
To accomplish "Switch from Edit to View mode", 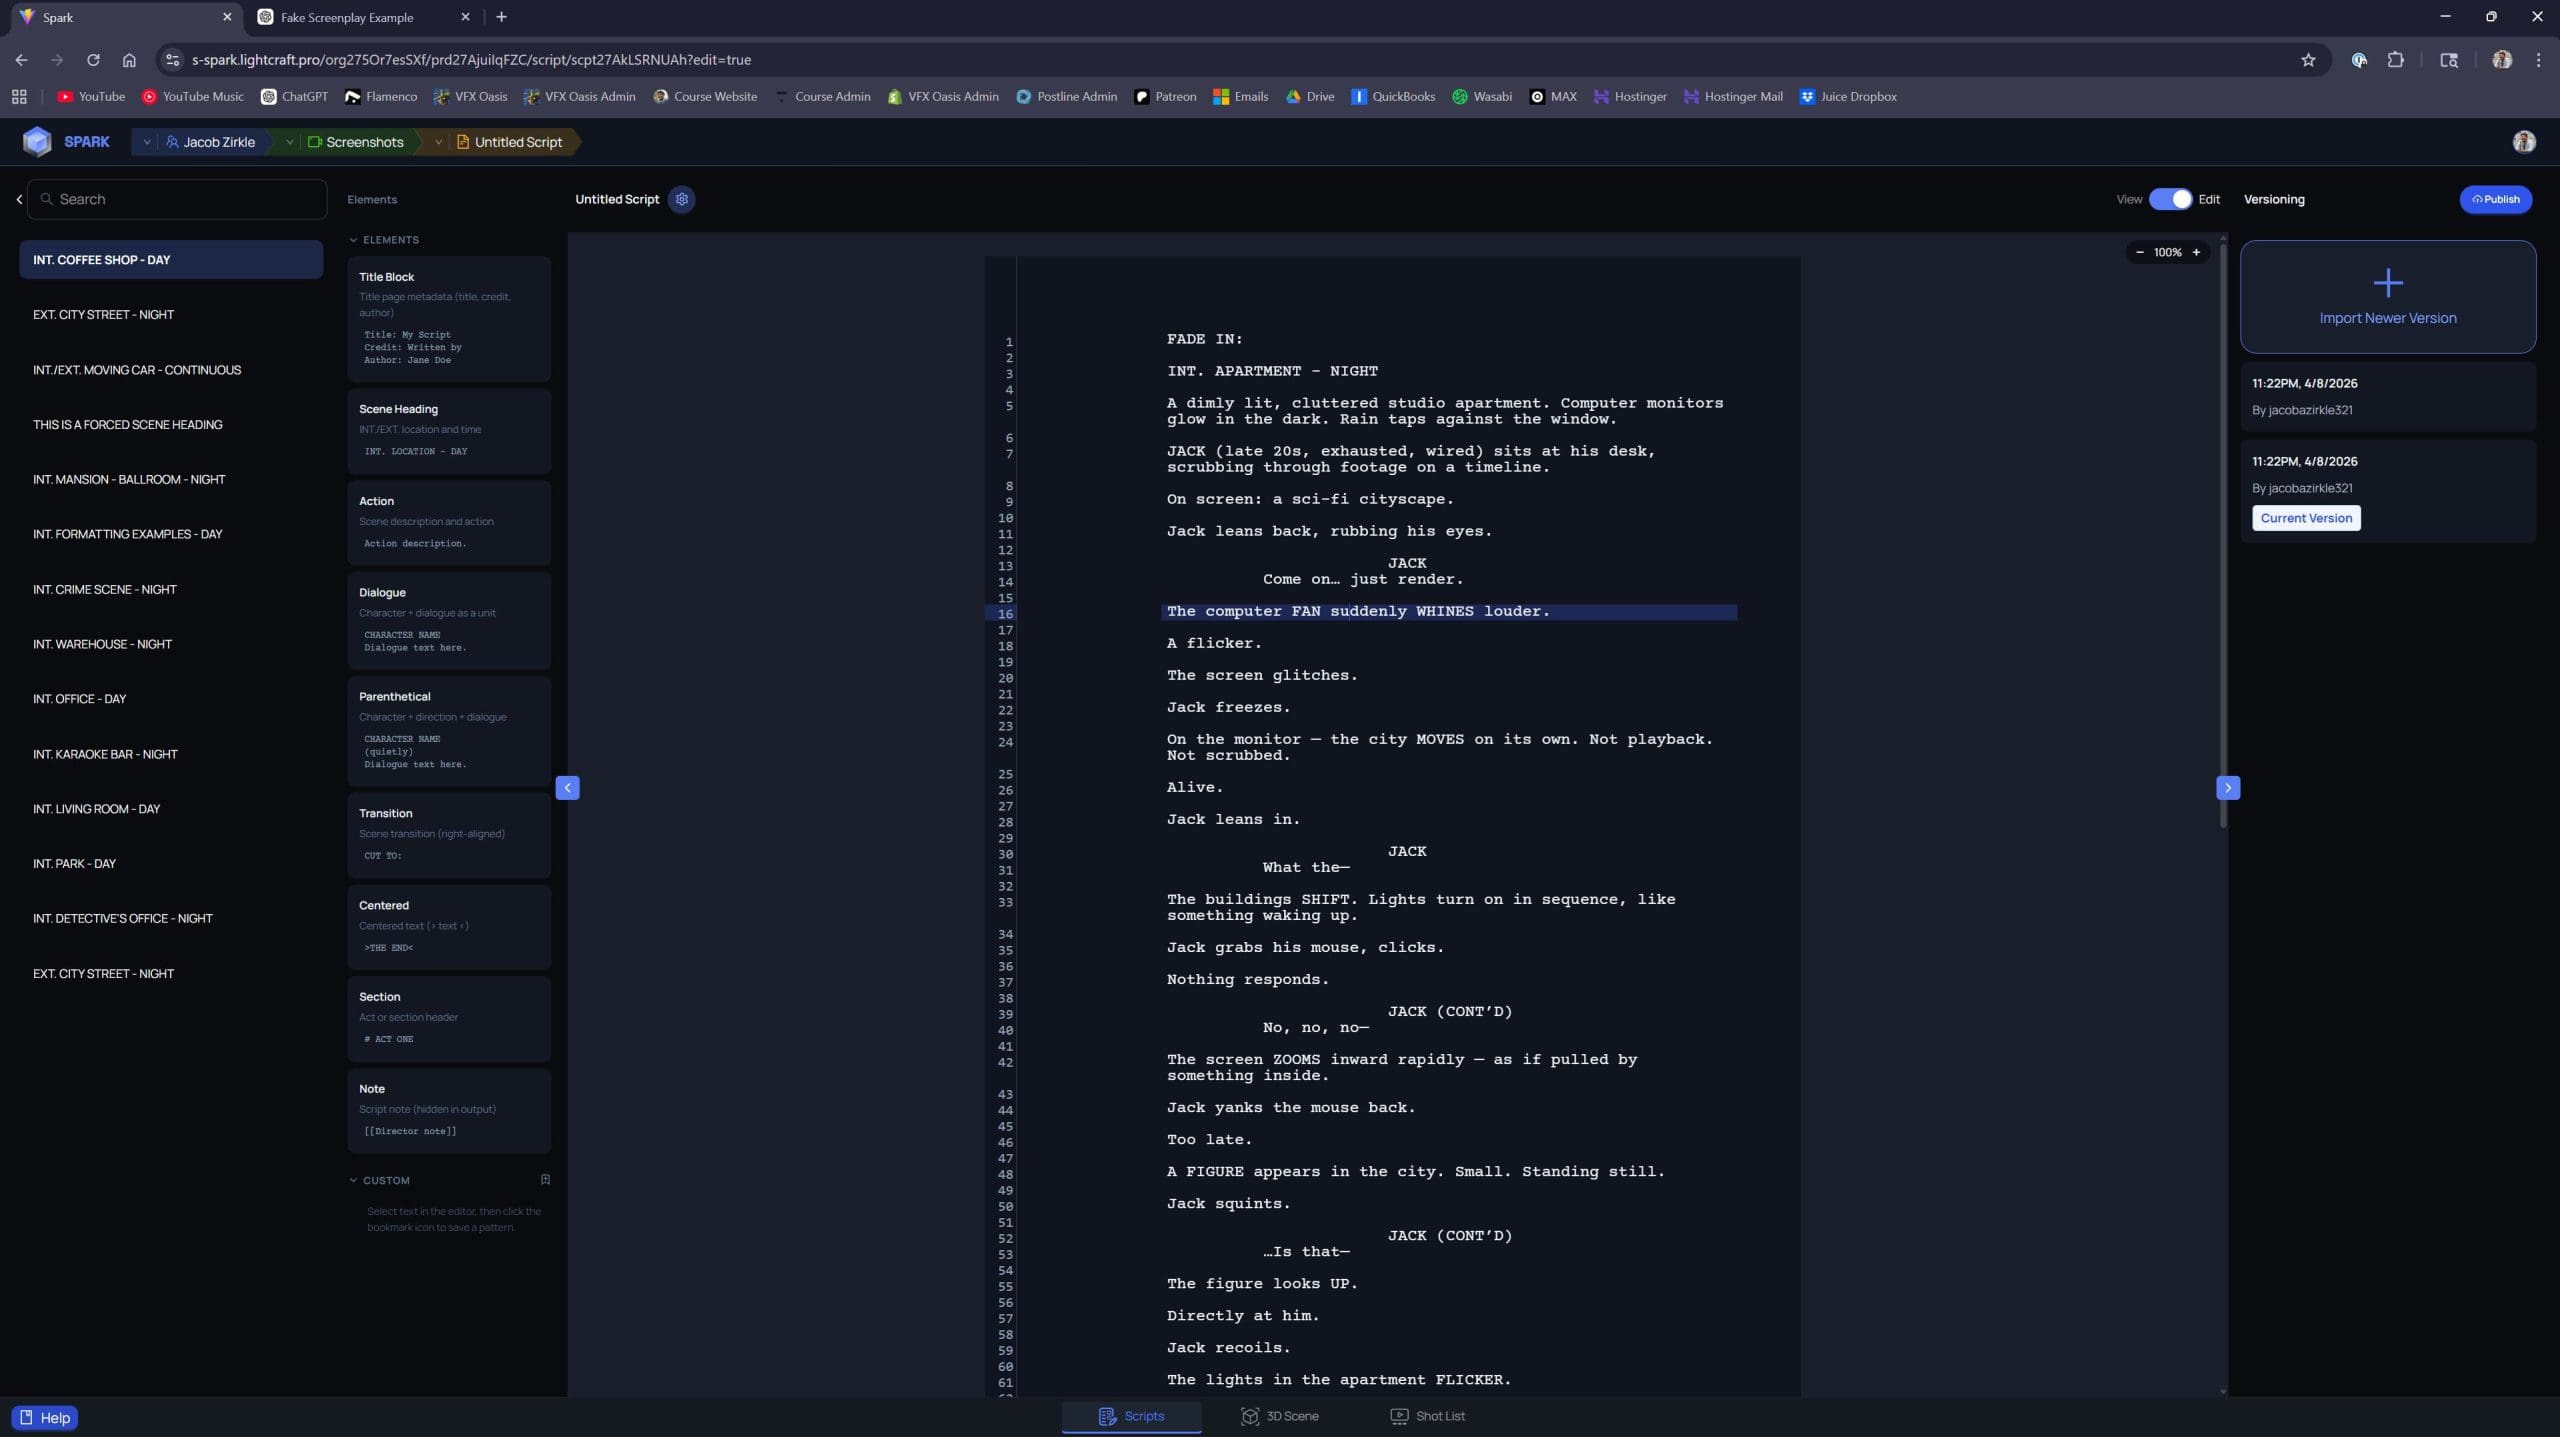I will tap(2170, 199).
